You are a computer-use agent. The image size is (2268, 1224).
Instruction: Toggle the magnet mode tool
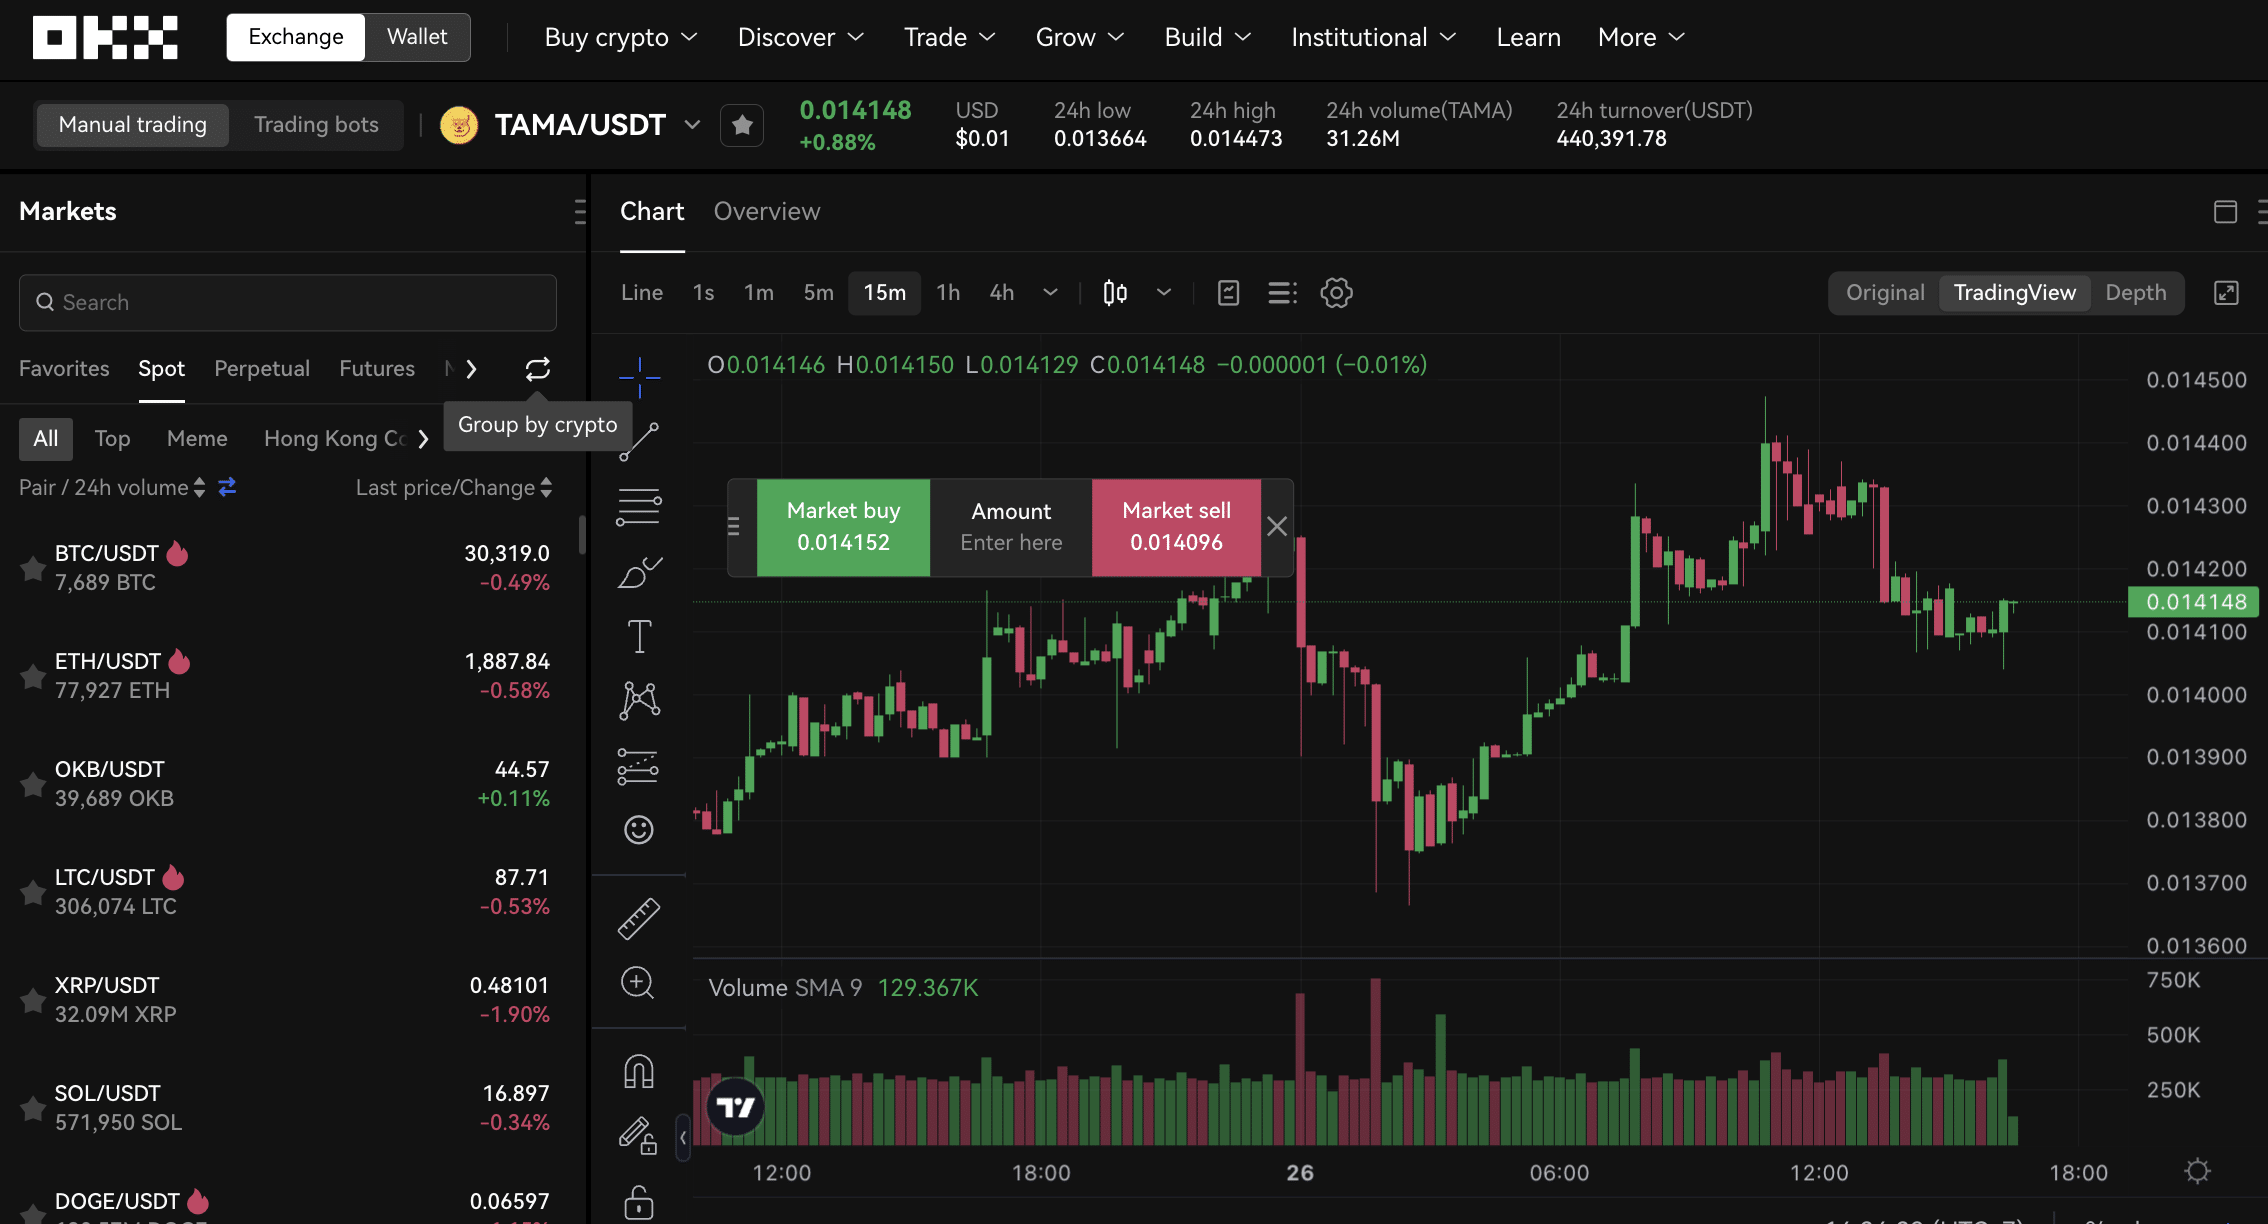pyautogui.click(x=638, y=1071)
